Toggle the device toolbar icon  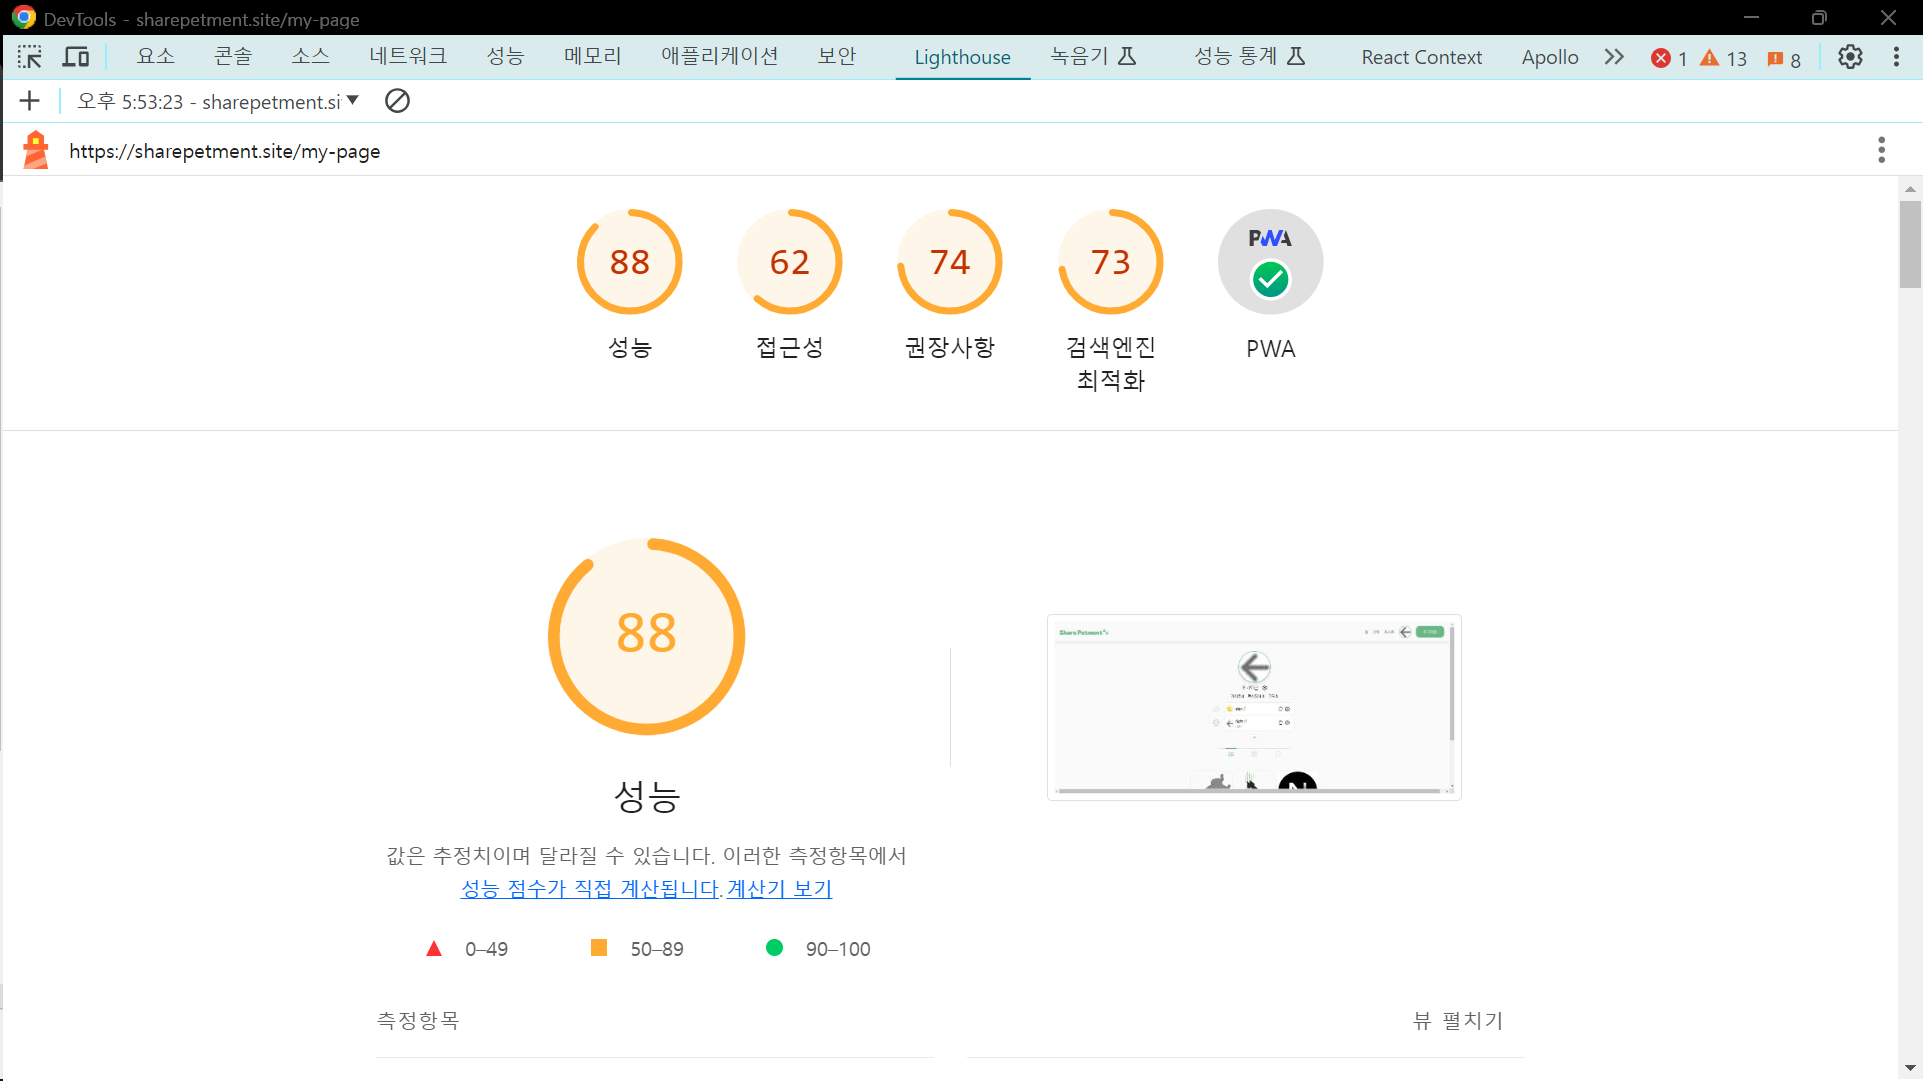(76, 57)
